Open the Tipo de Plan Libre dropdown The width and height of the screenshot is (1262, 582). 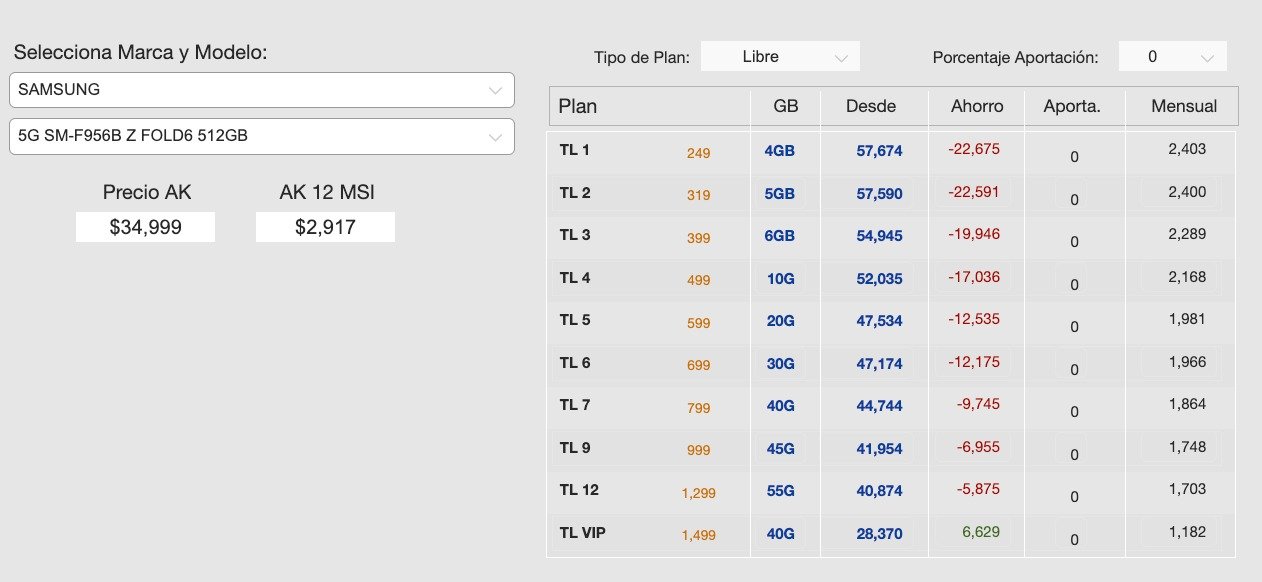click(780, 57)
